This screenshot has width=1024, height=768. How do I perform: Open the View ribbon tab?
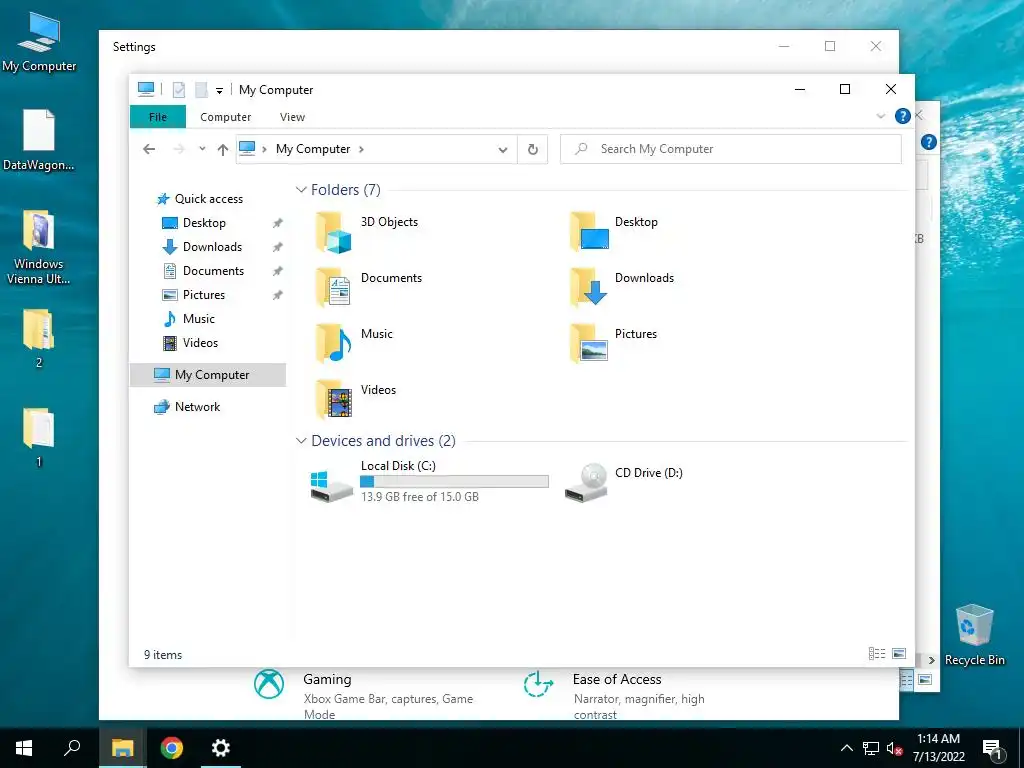coord(292,117)
